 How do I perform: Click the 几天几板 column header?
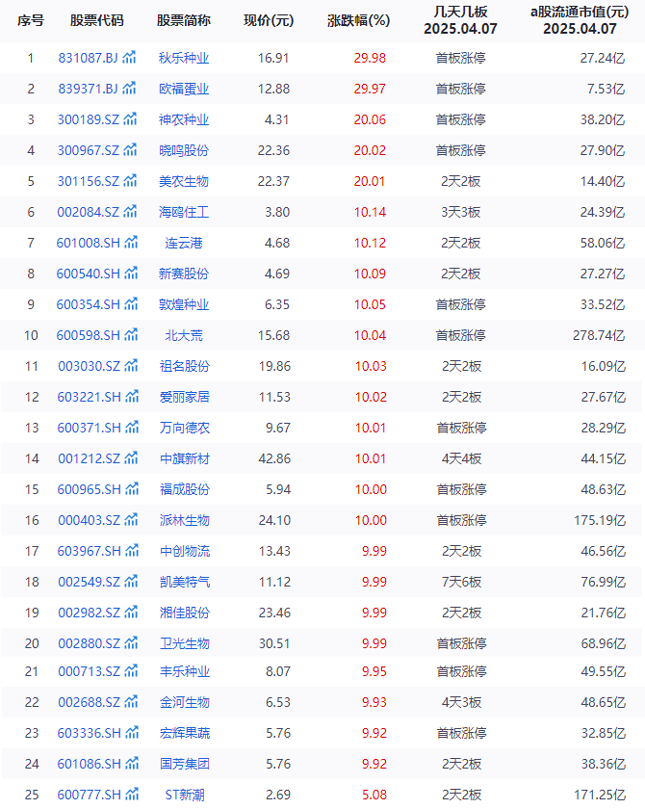(x=461, y=12)
